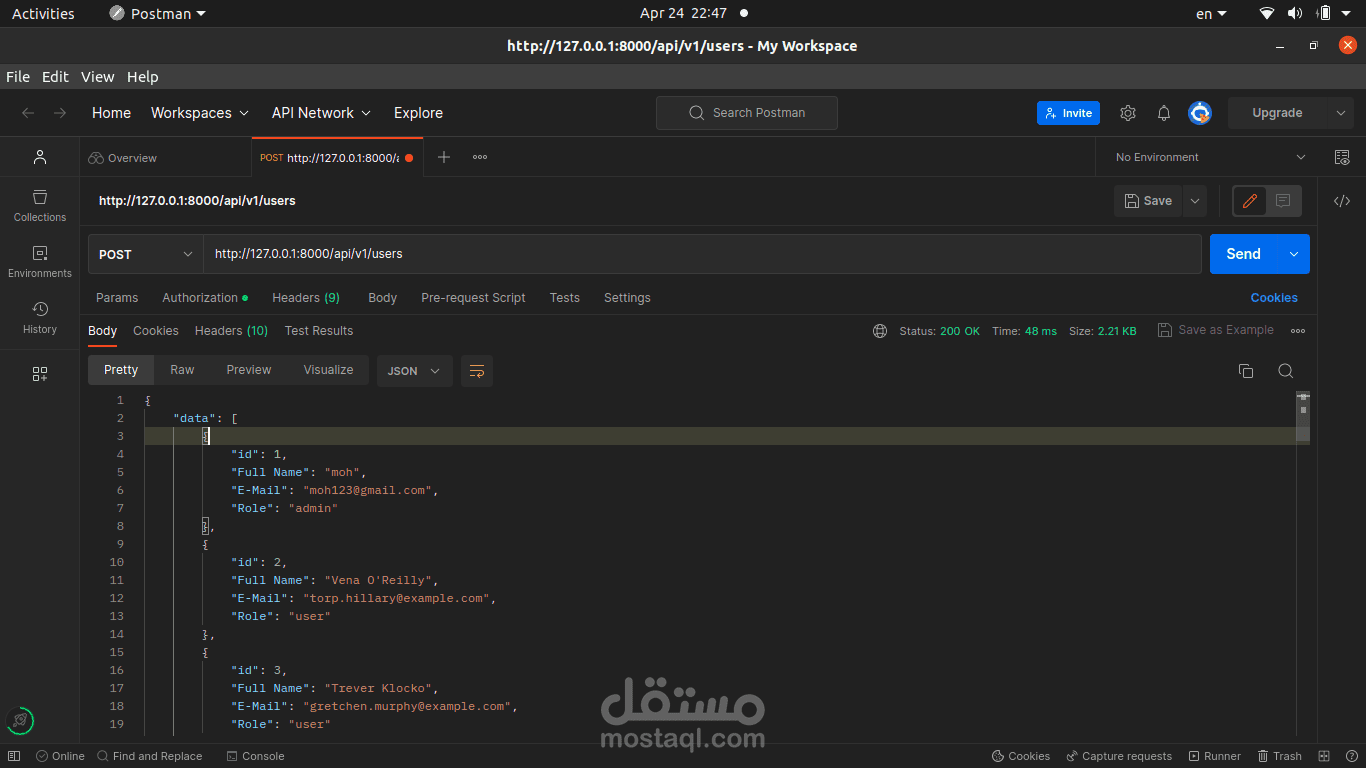Open the View menu
The width and height of the screenshot is (1366, 768).
[98, 77]
